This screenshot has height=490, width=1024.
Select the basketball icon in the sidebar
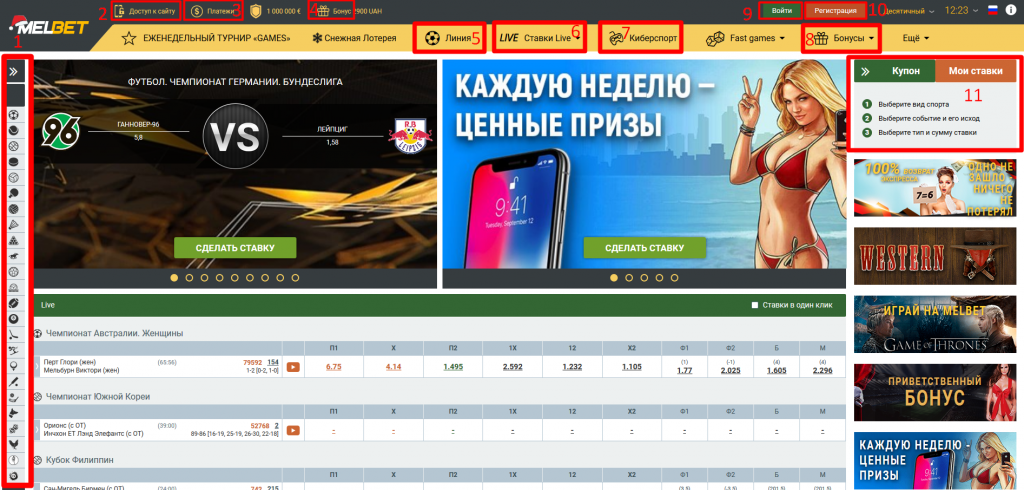tap(13, 146)
